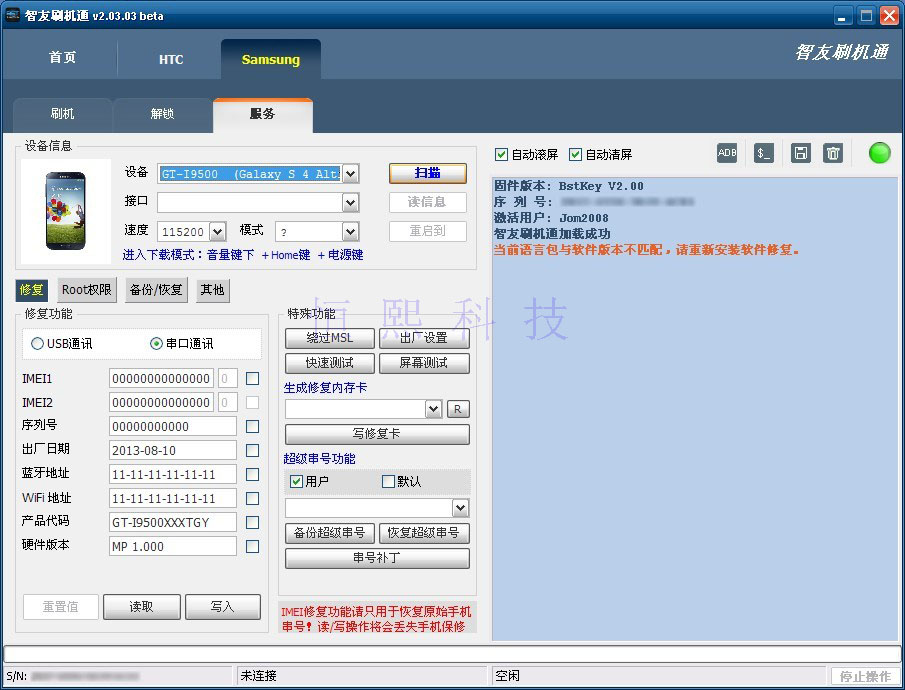Open the ADB tool icon
Screen dimensions: 905x690
pyautogui.click(x=727, y=153)
